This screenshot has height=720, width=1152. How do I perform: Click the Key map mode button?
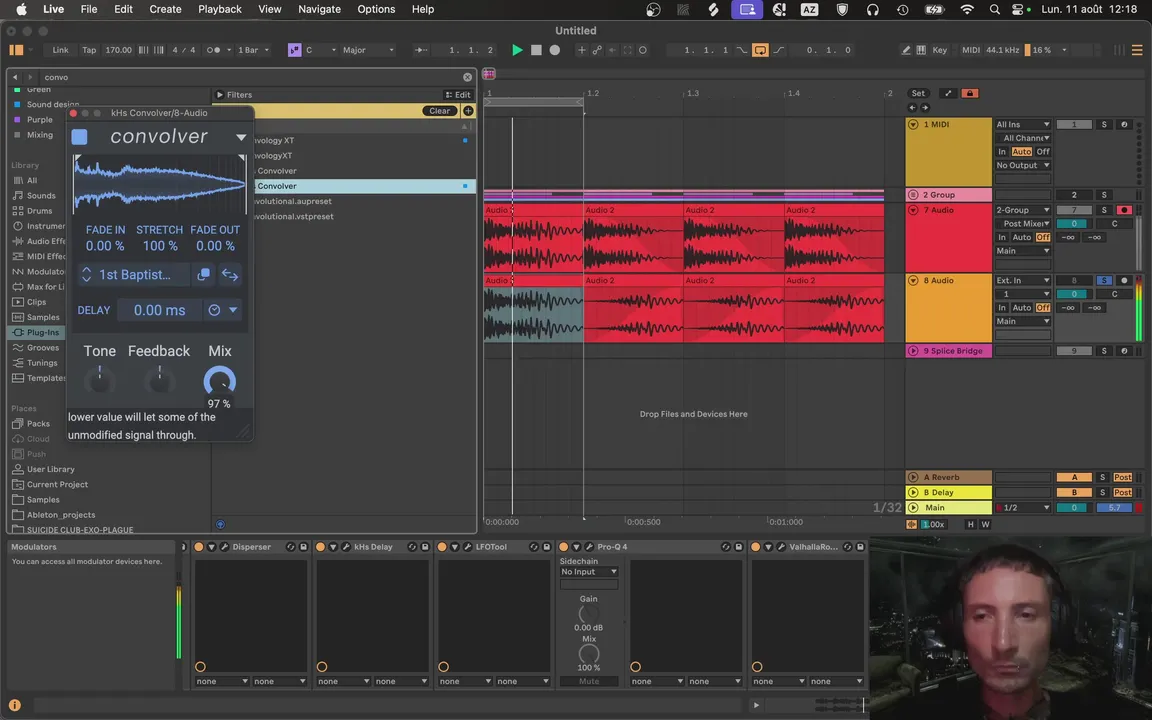pos(940,50)
